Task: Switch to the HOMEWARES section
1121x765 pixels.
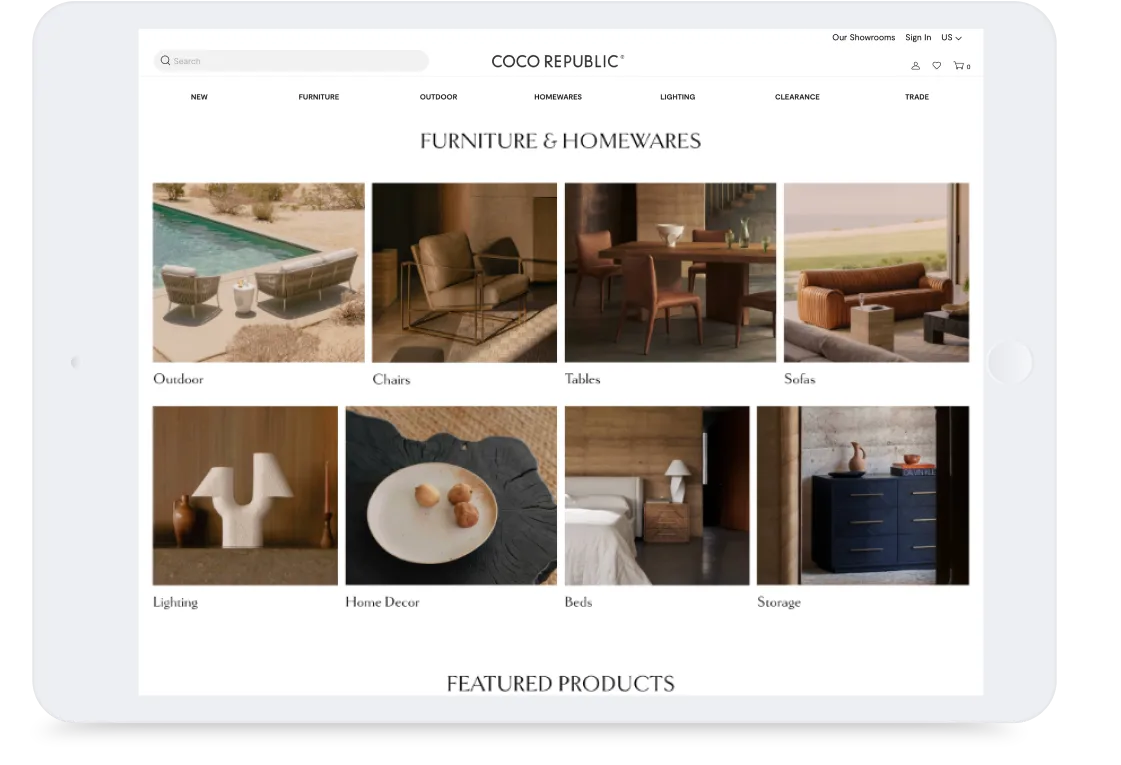Action: coord(557,97)
